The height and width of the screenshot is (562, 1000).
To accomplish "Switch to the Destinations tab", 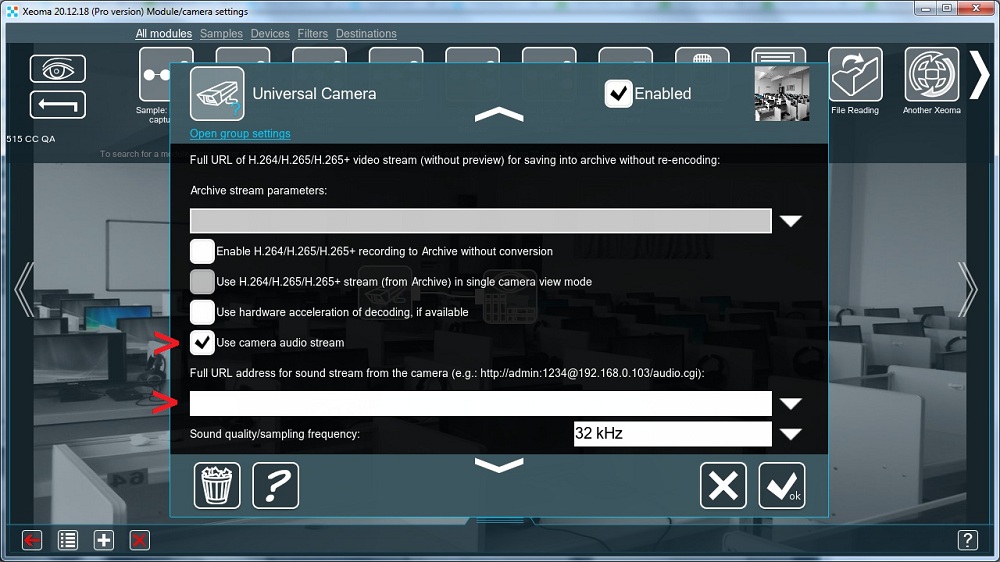I will (366, 34).
